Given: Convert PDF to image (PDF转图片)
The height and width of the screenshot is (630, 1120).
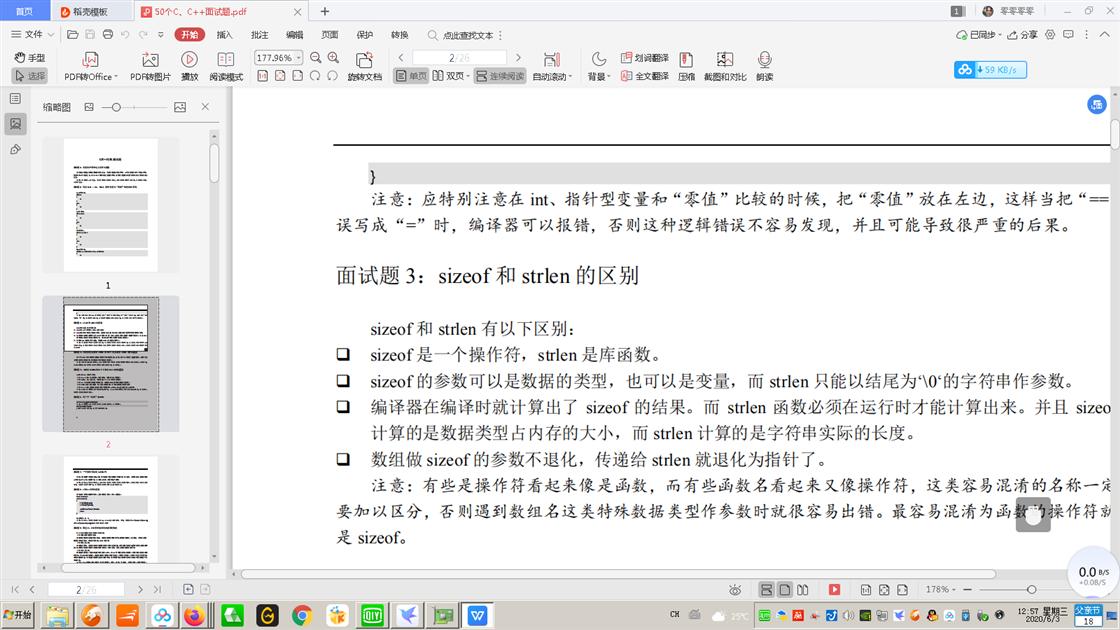Looking at the screenshot, I should [150, 66].
